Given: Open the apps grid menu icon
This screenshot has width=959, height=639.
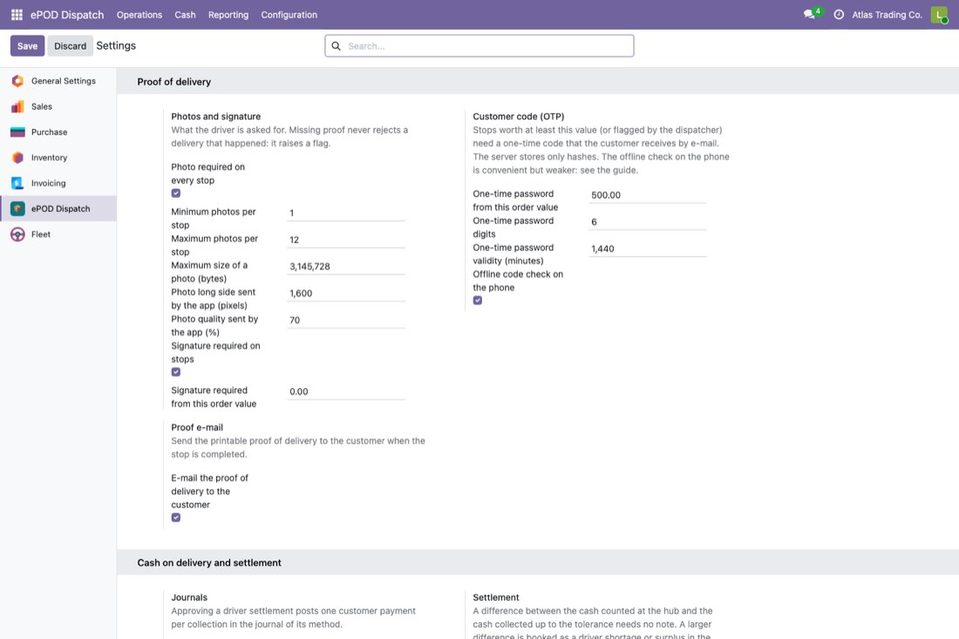Looking at the screenshot, I should 17,15.
